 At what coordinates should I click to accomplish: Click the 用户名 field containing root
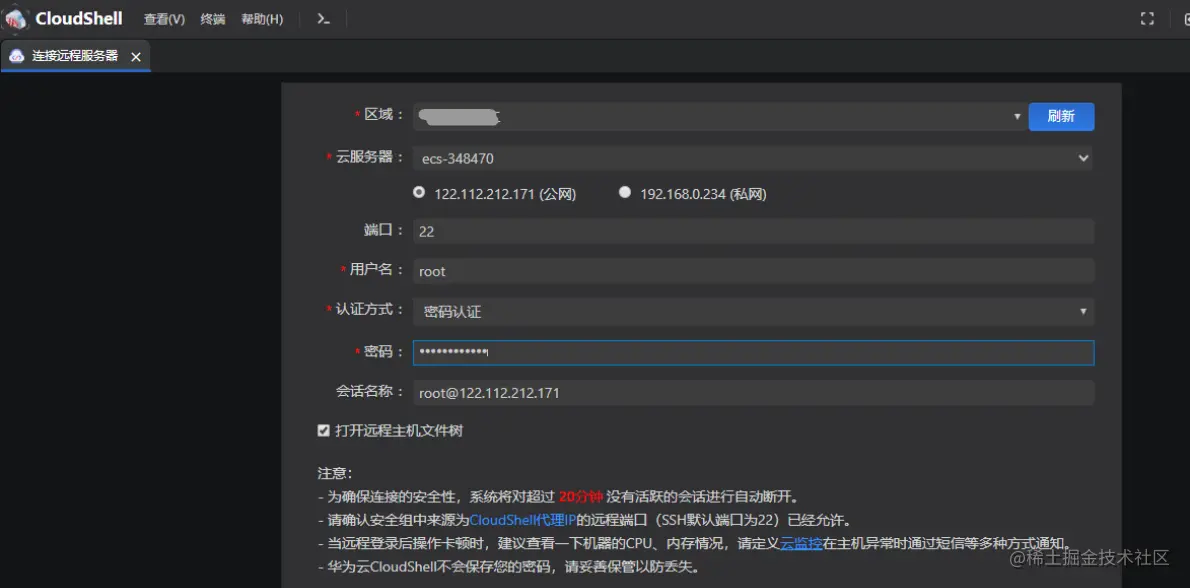[753, 271]
